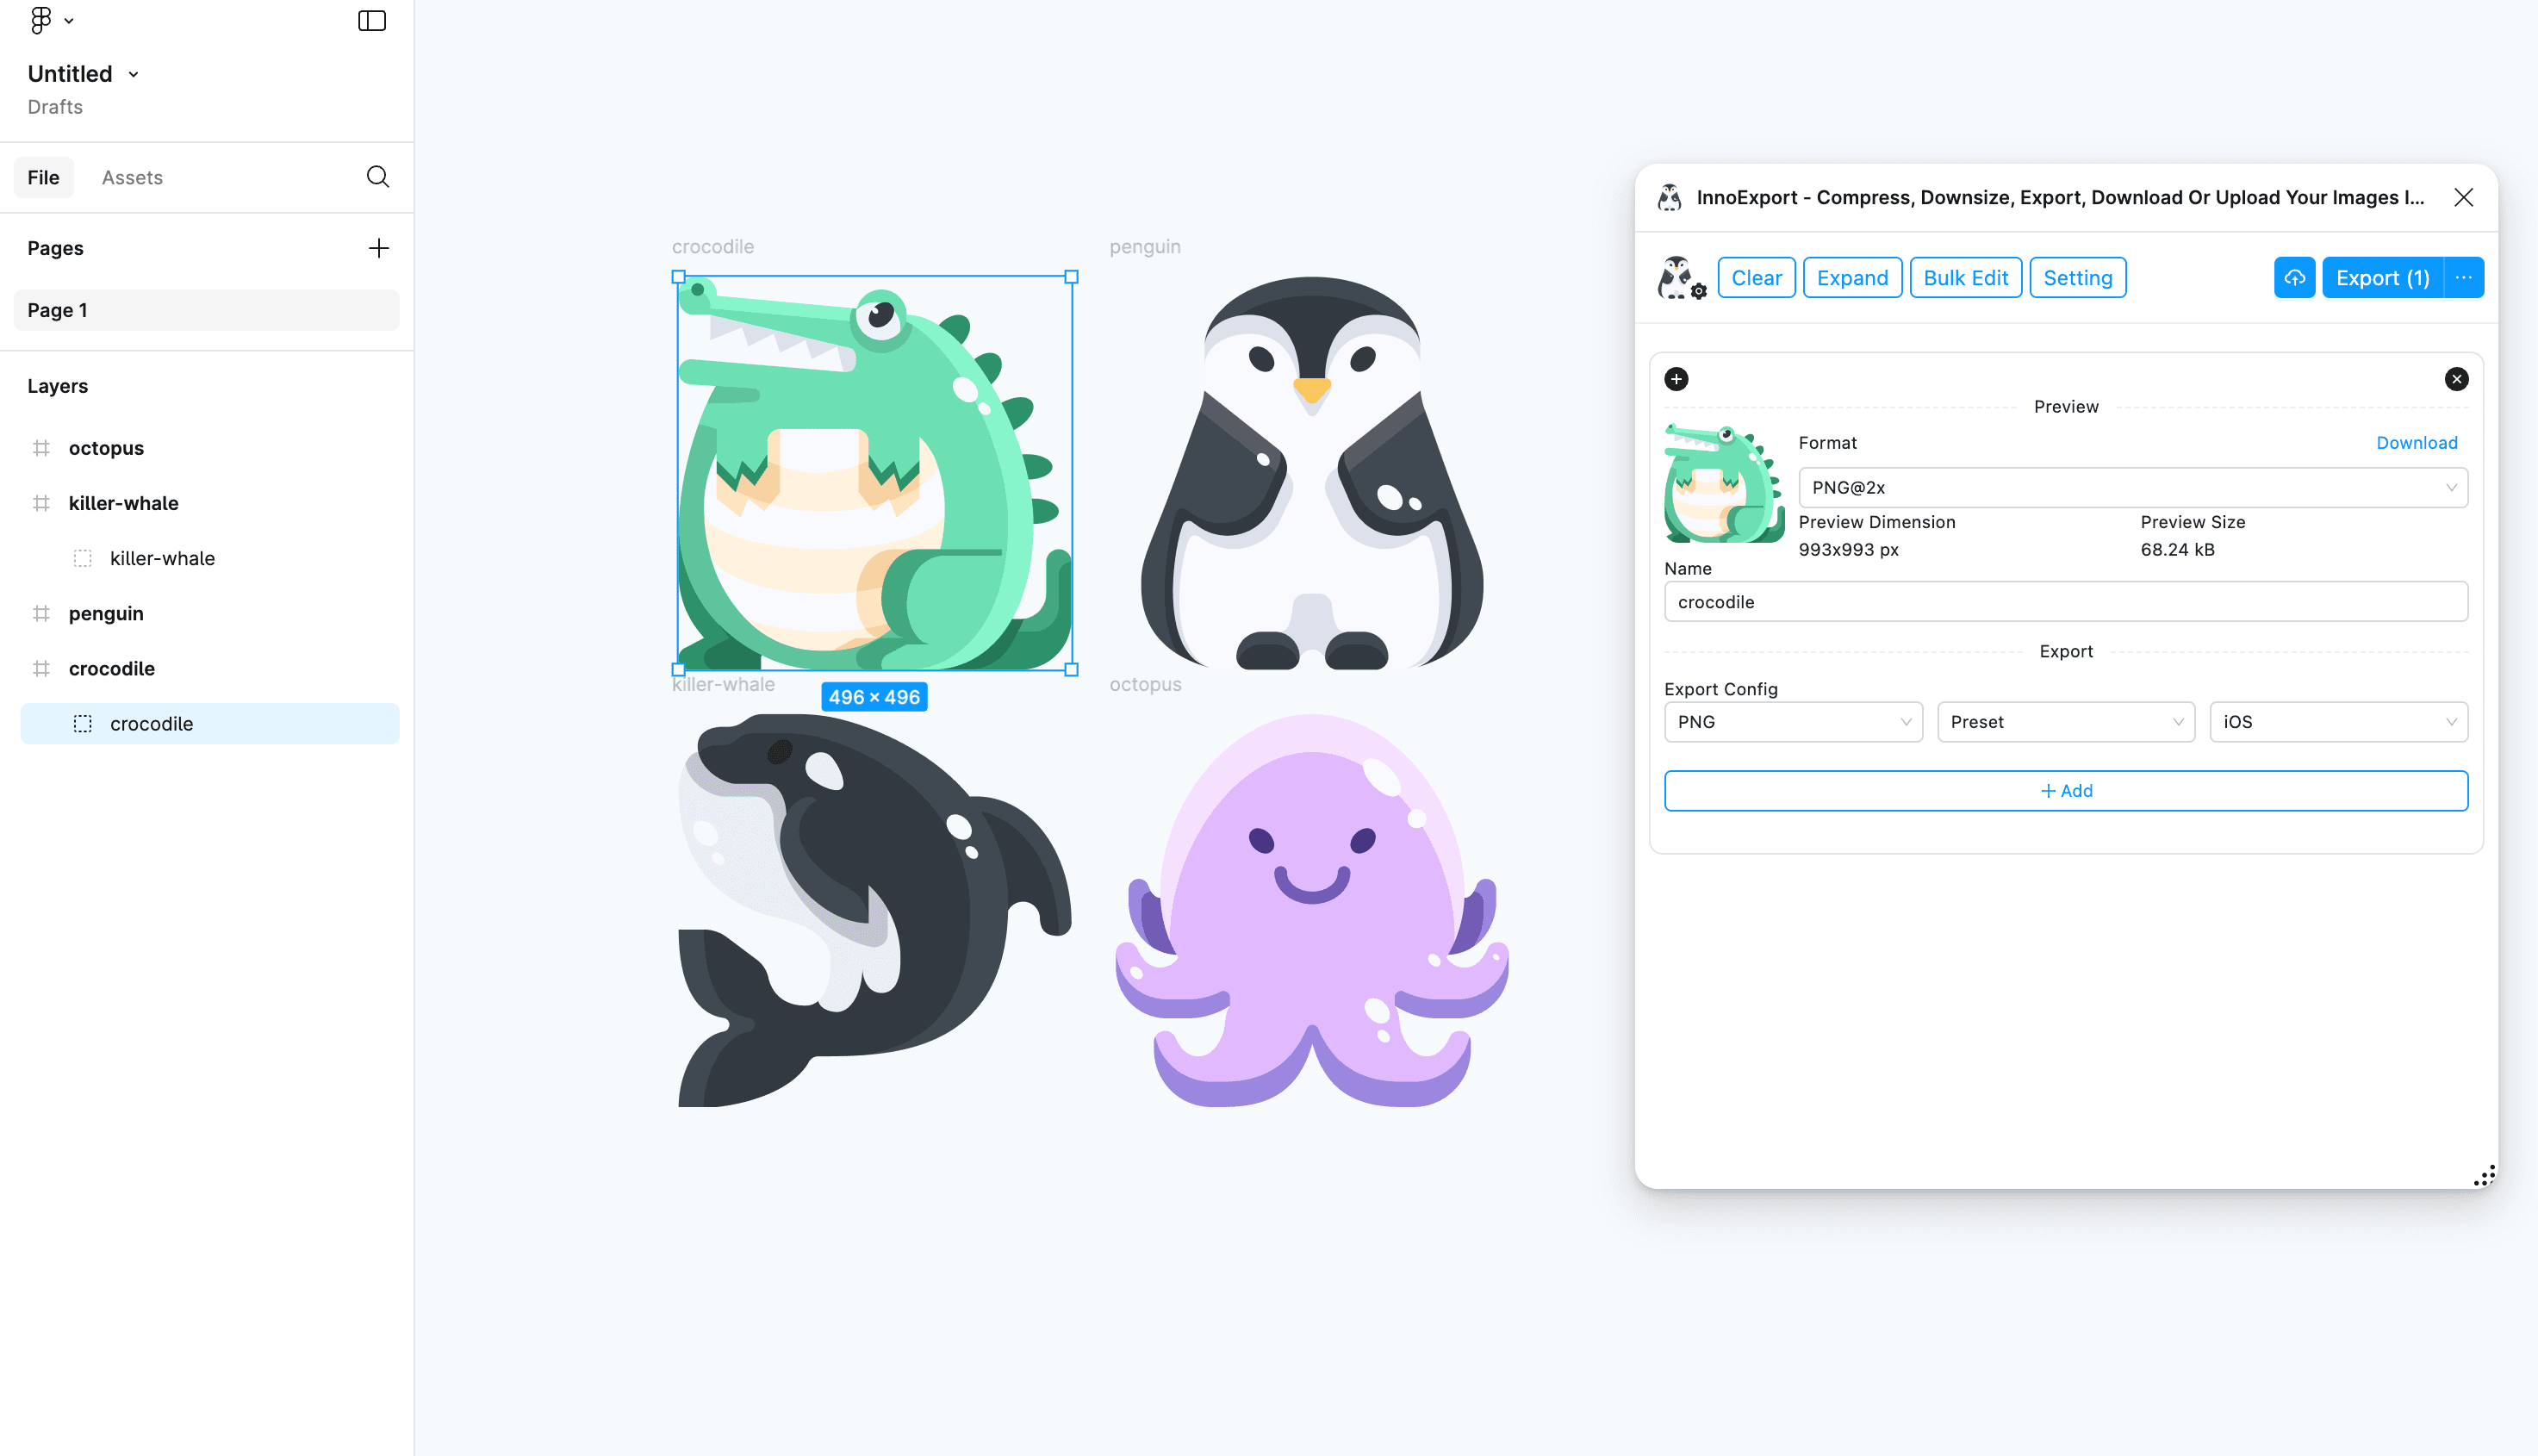Open the PNG export config dropdown
The image size is (2538, 1456).
click(x=1793, y=722)
